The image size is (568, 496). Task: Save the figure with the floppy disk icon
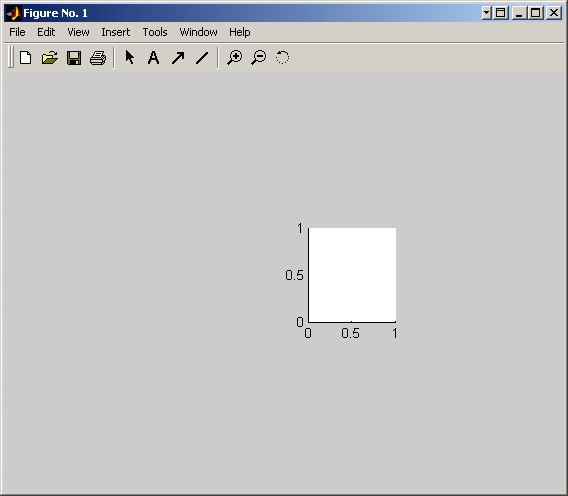(x=74, y=58)
